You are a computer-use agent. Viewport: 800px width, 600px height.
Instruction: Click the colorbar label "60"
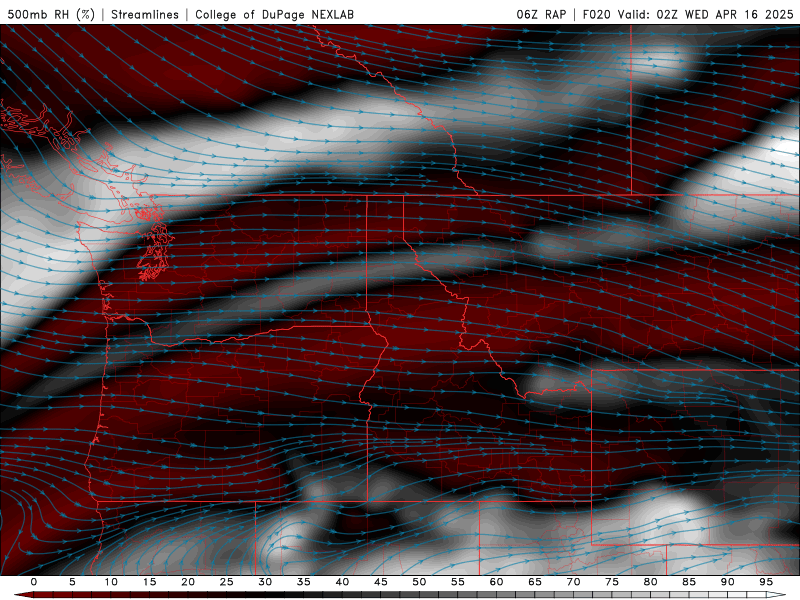pos(496,582)
